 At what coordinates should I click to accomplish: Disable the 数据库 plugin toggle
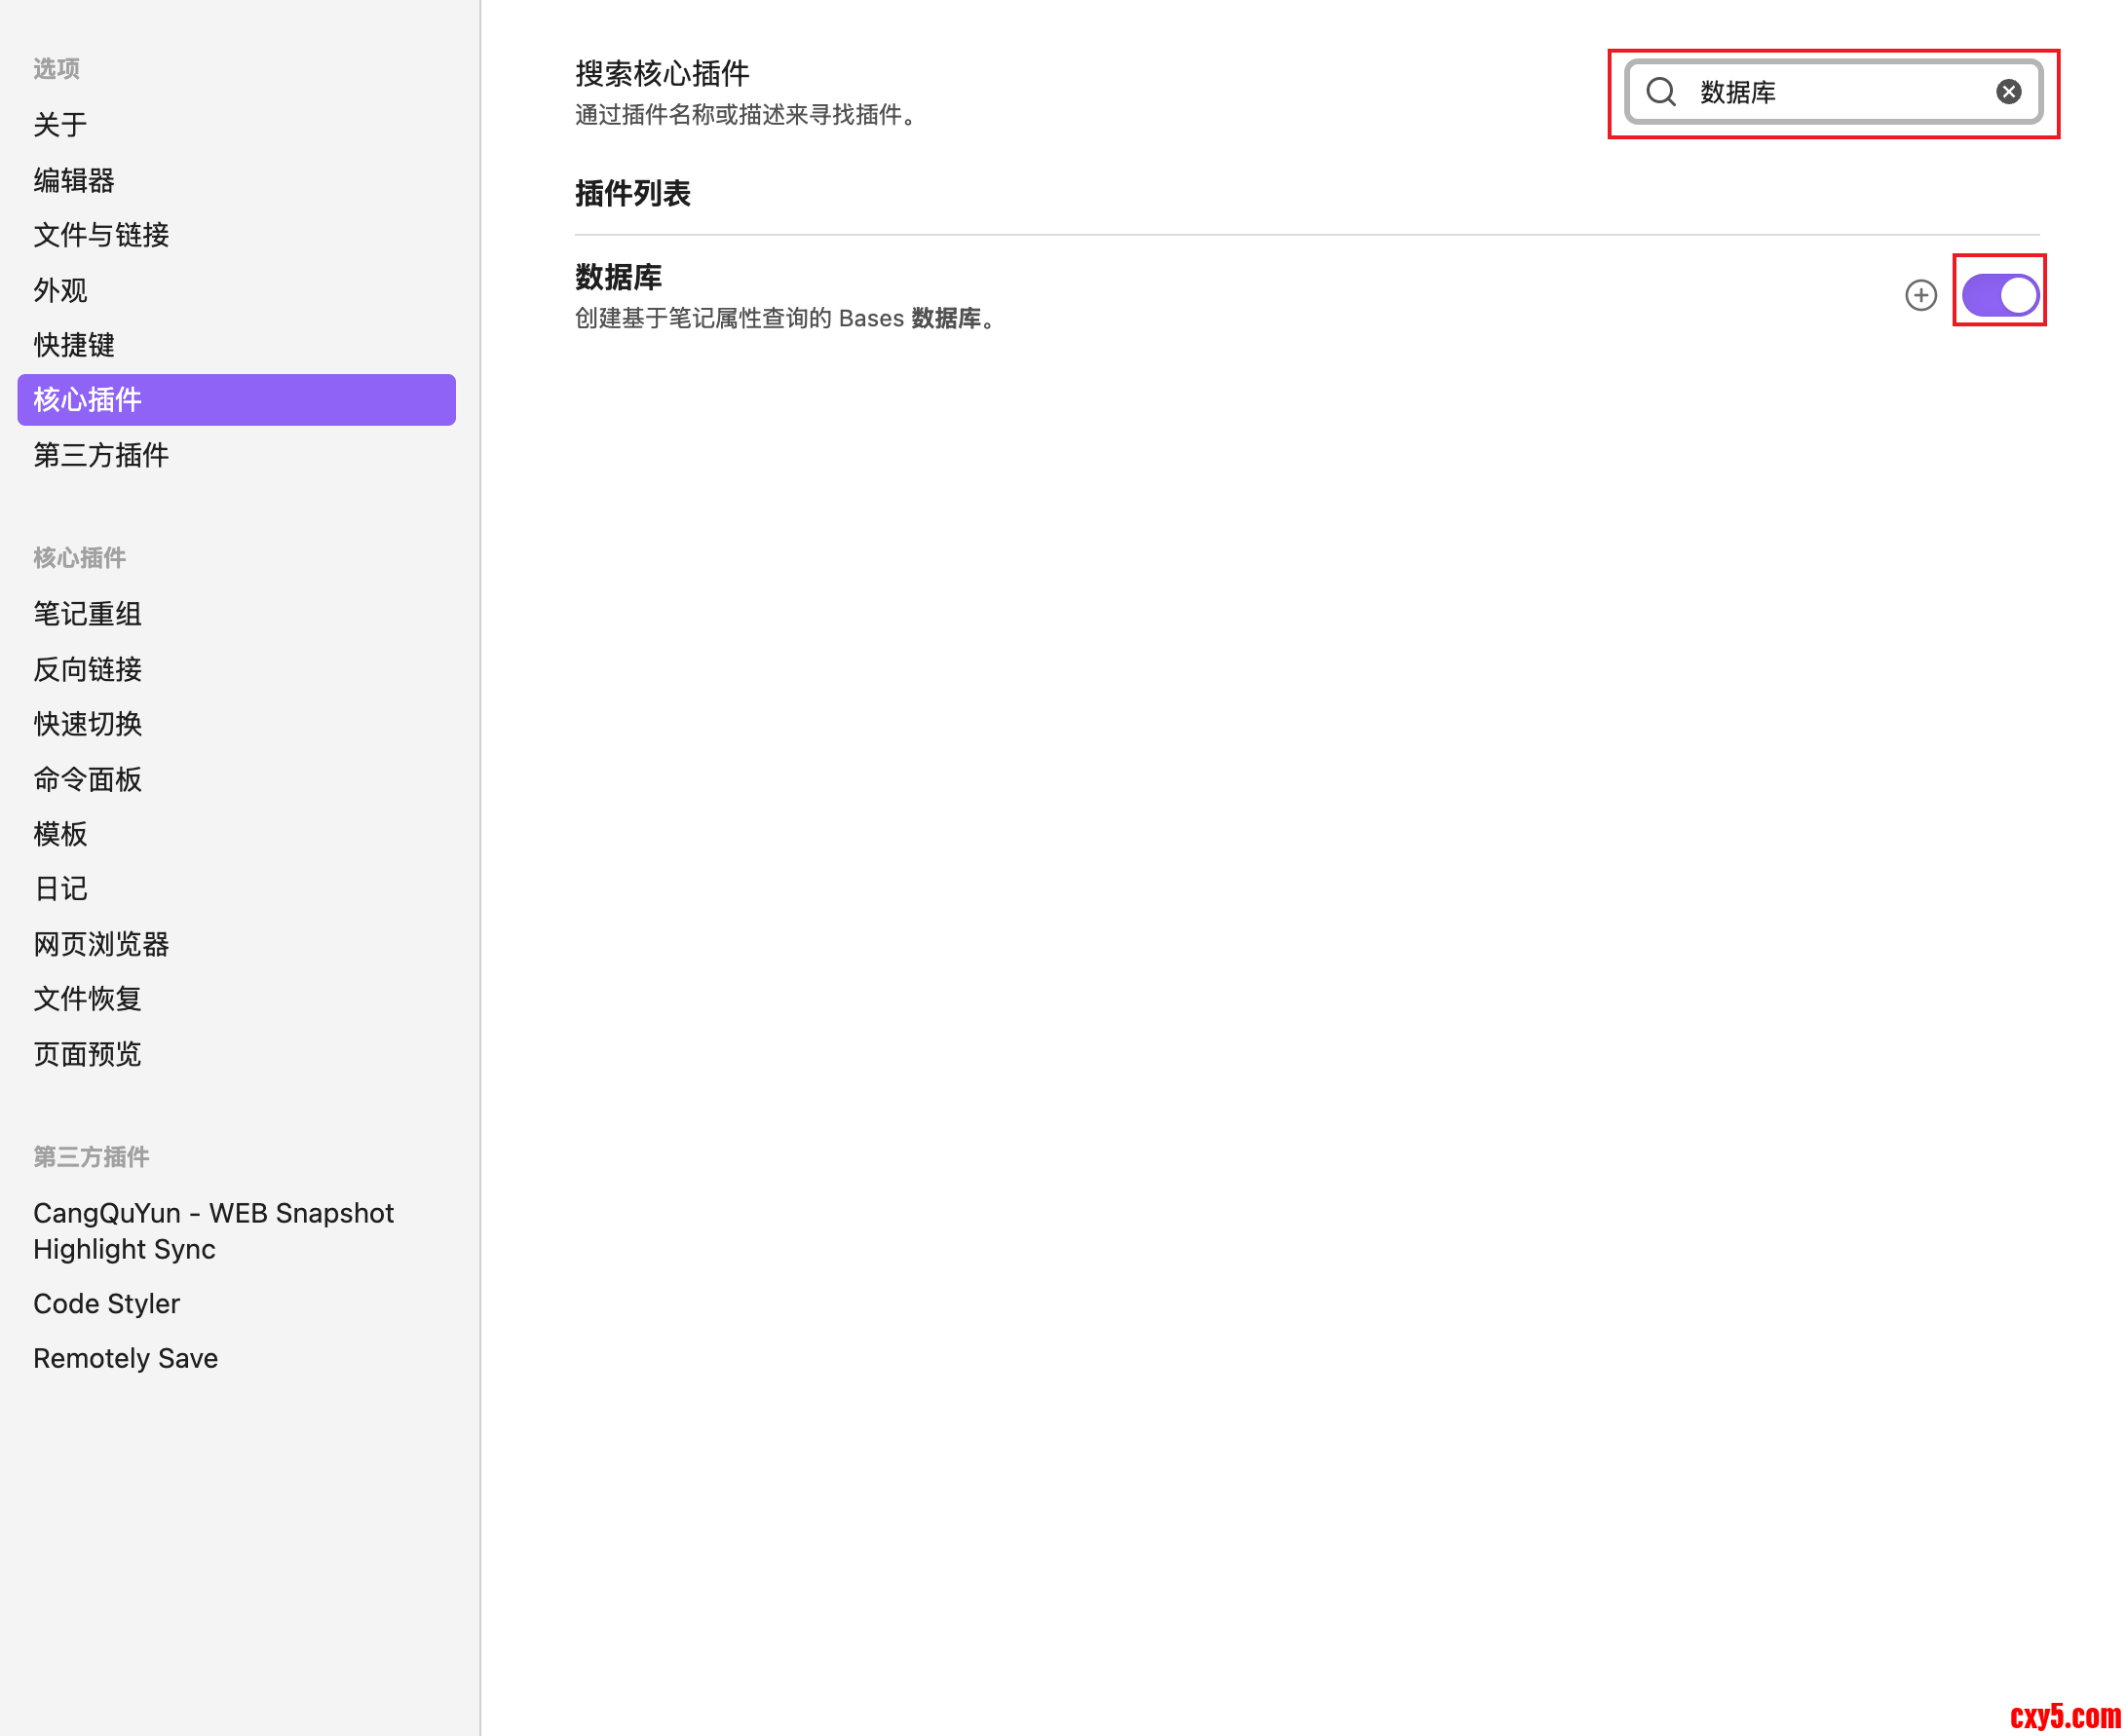coord(1999,295)
